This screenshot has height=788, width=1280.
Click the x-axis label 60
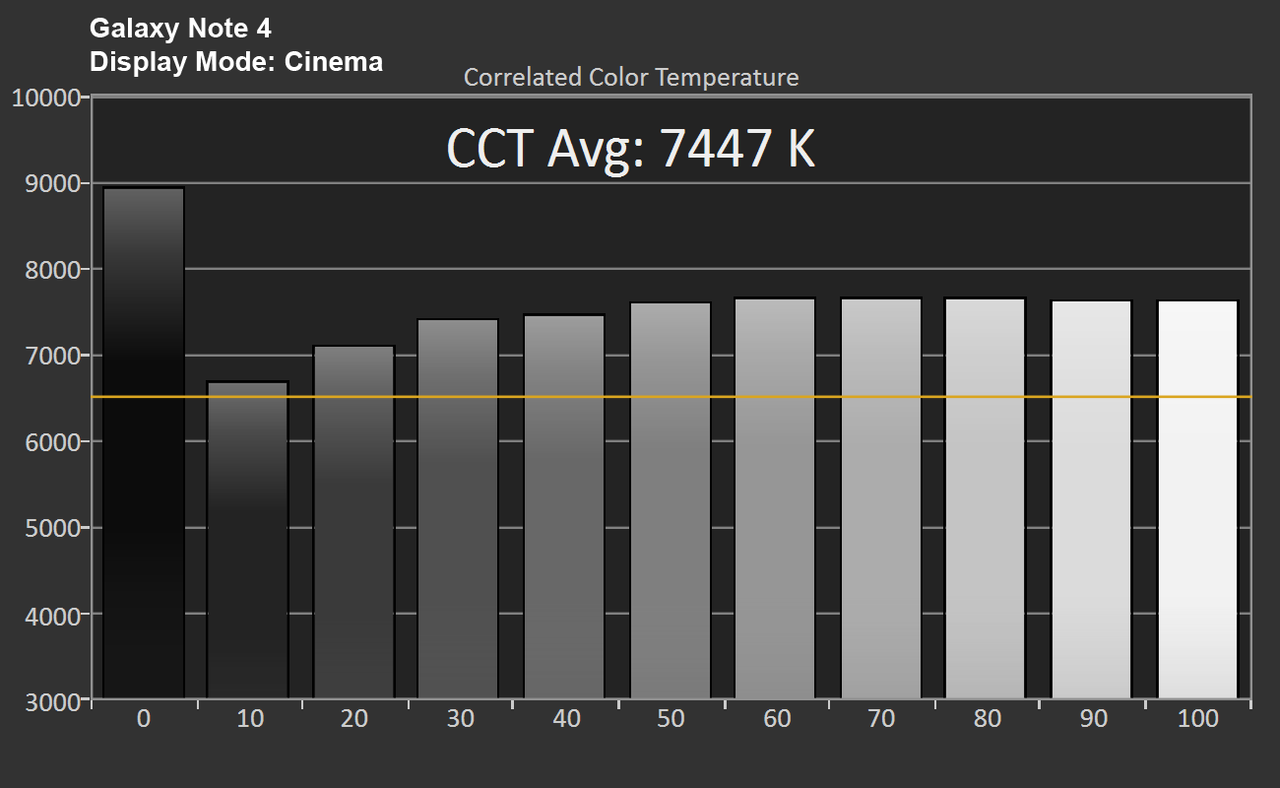[x=777, y=719]
